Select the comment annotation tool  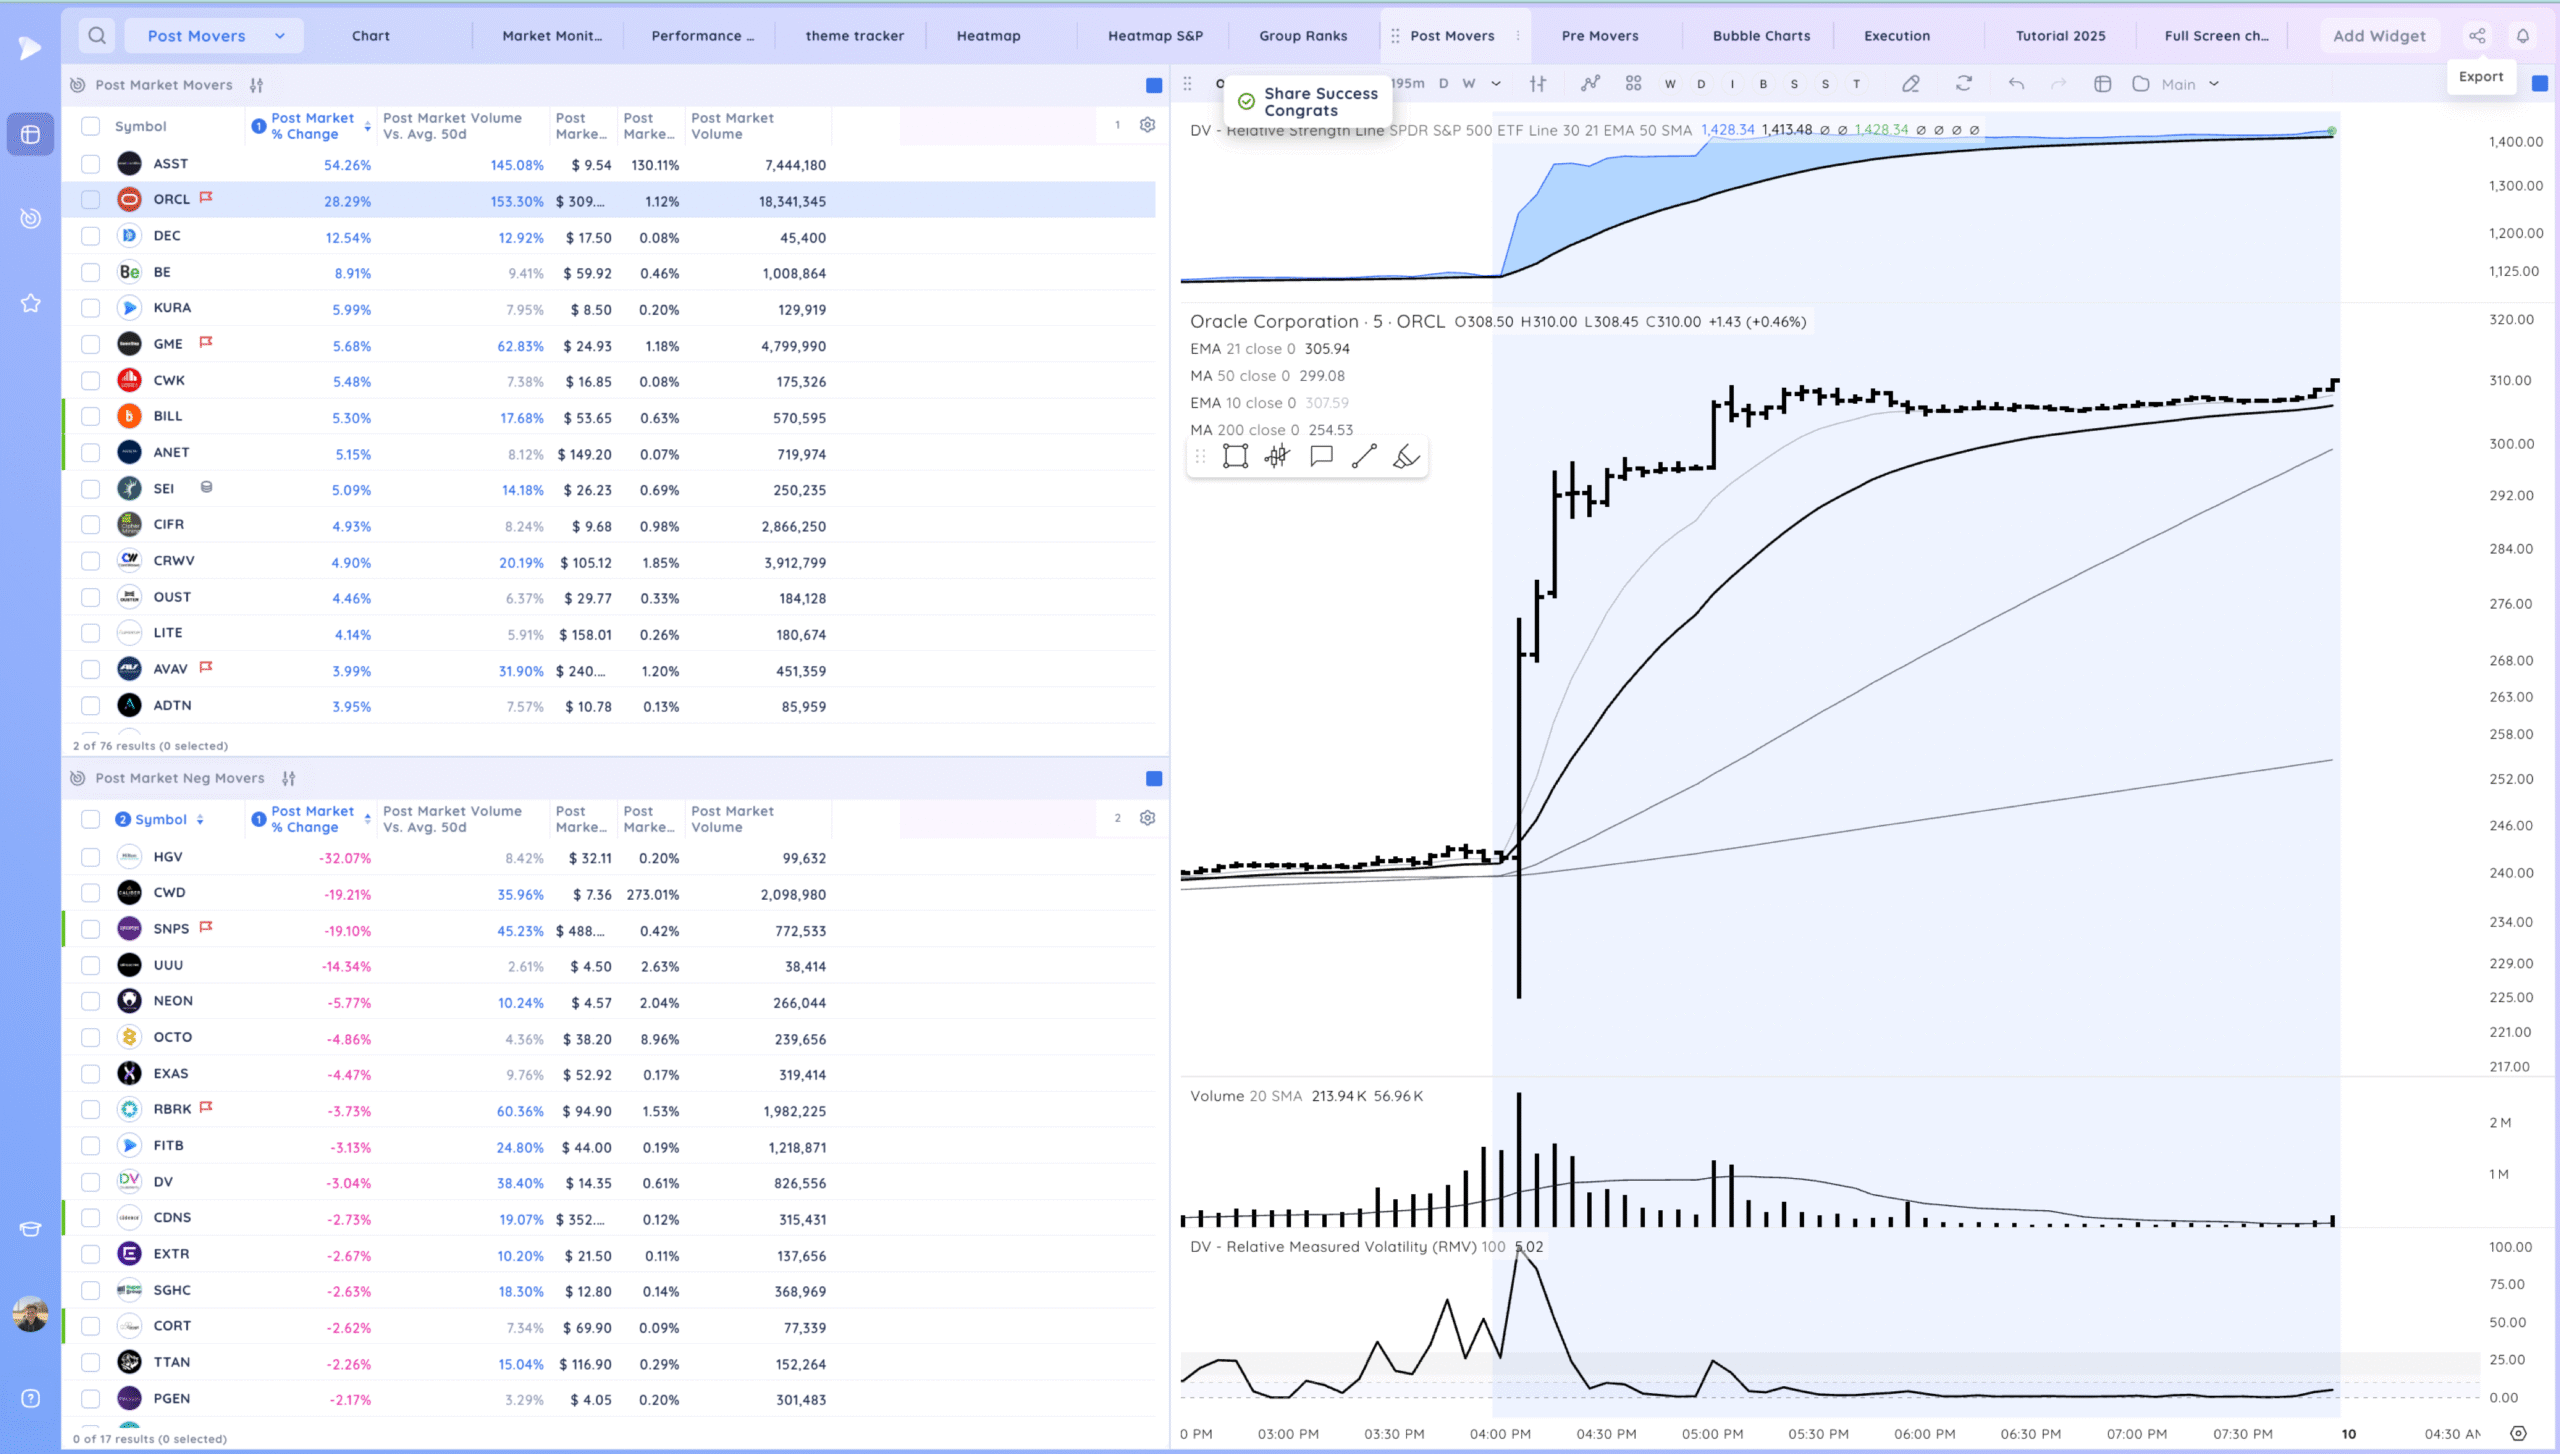(1321, 456)
